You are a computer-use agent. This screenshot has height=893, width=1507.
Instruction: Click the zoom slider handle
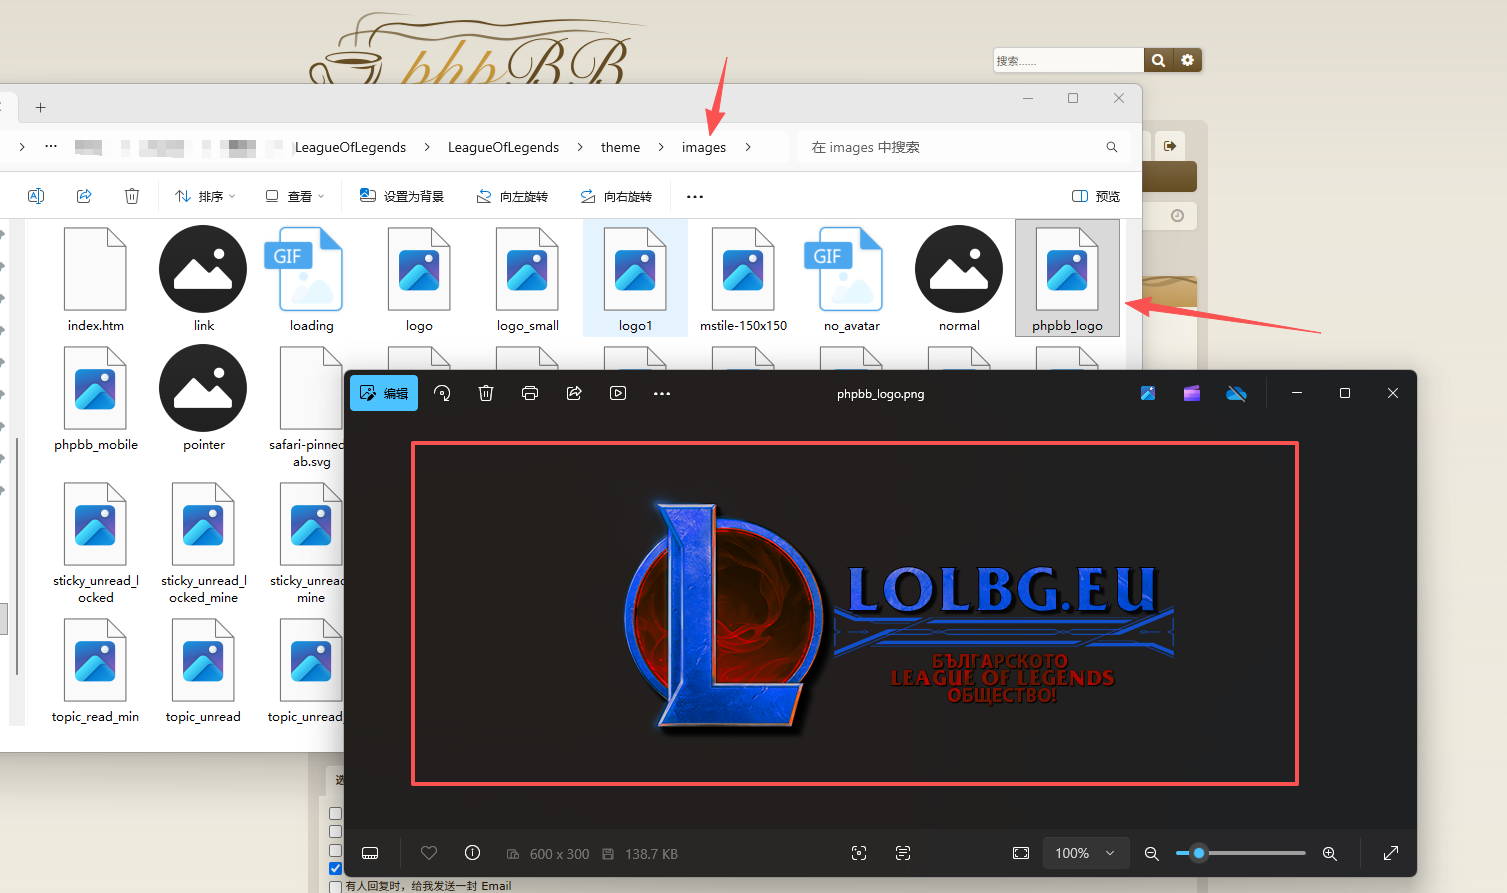pyautogui.click(x=1199, y=853)
